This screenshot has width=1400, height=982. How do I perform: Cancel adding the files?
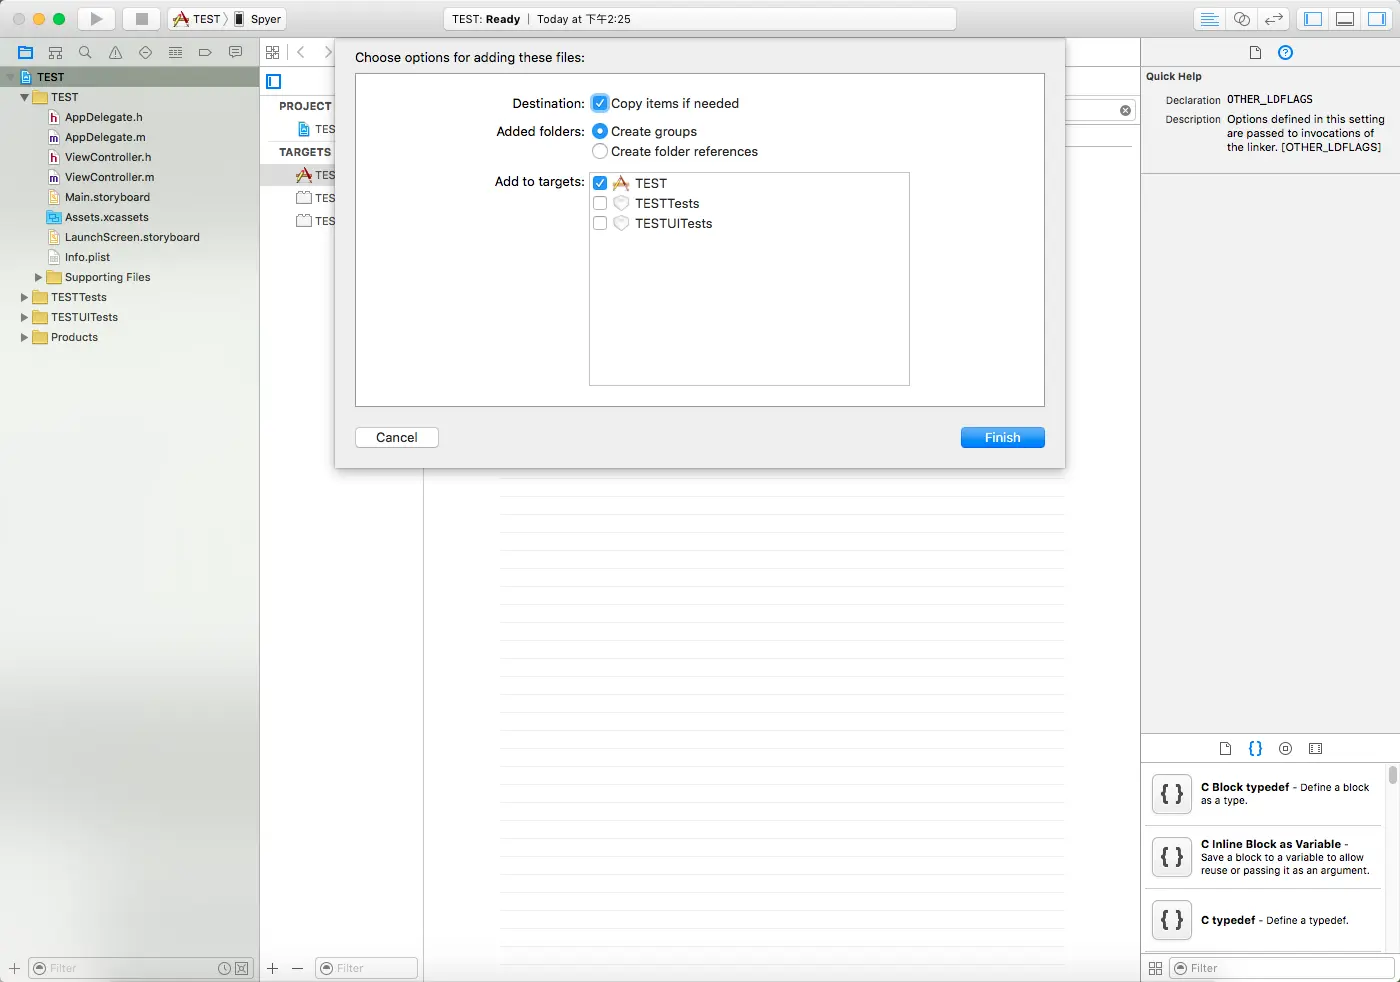(x=397, y=437)
